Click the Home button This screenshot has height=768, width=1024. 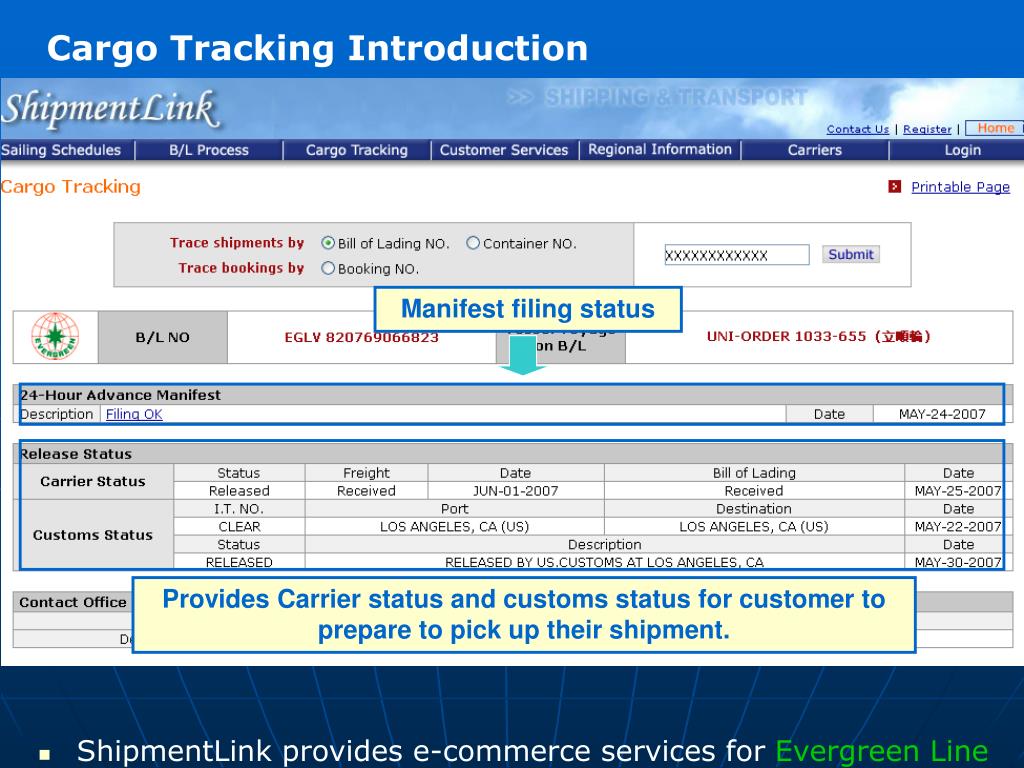pos(995,128)
